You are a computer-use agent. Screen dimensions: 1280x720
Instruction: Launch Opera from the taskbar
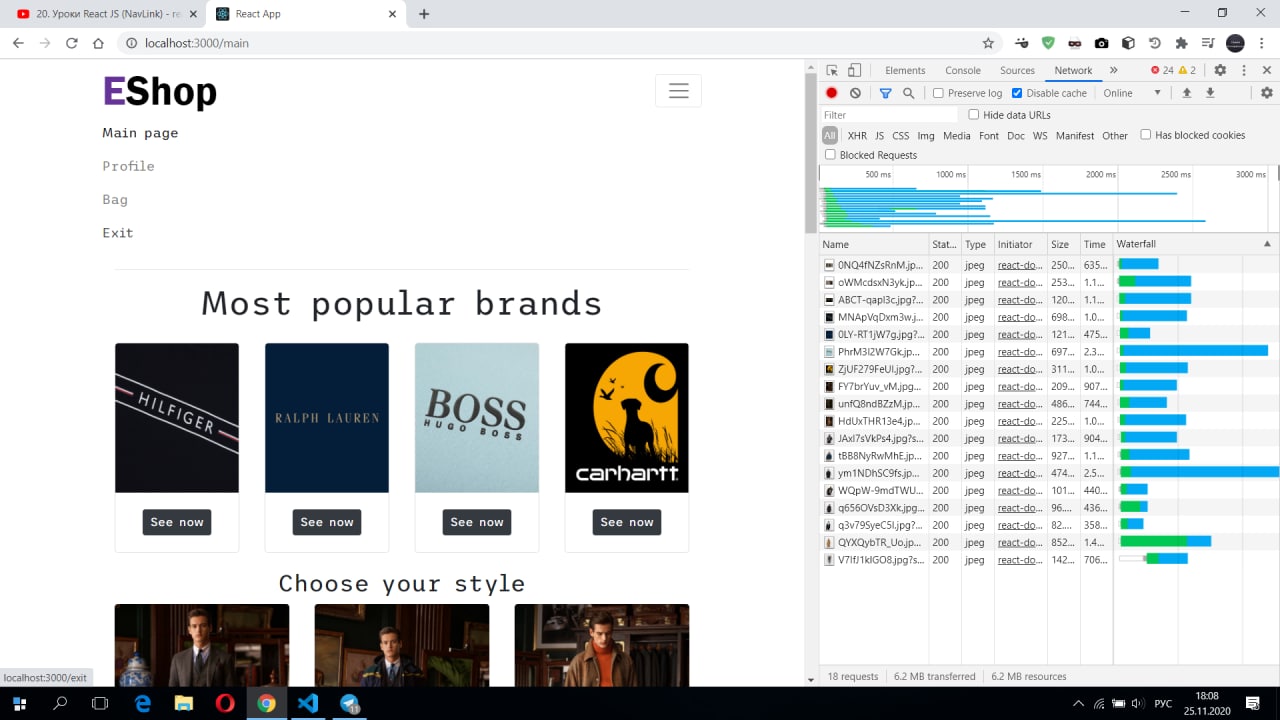coord(225,703)
